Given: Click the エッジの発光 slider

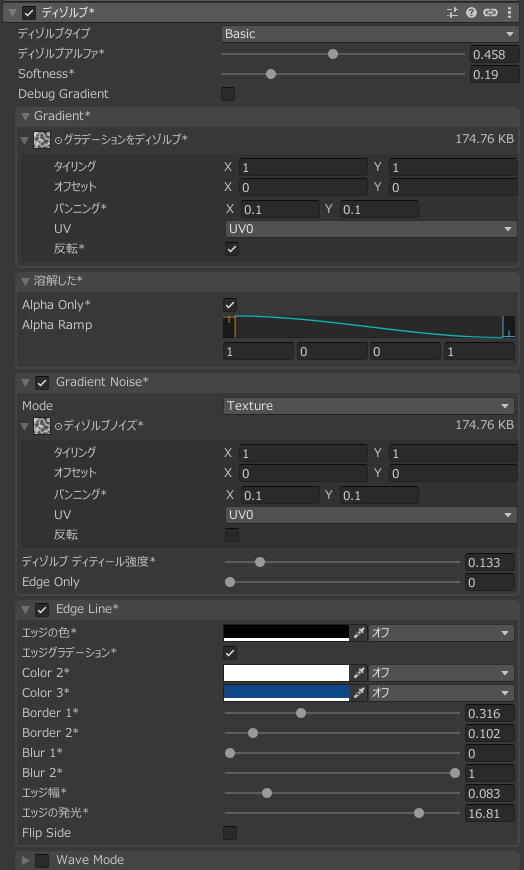Looking at the screenshot, I should (342, 813).
